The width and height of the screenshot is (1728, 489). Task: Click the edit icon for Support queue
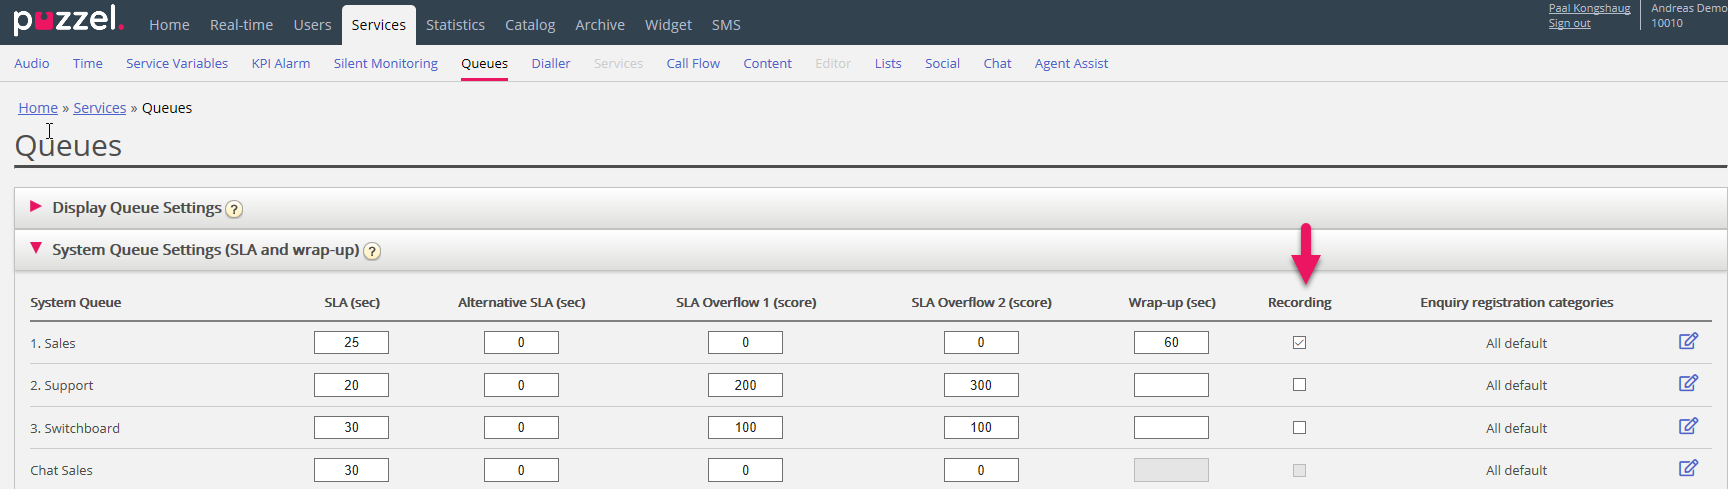[1688, 384]
